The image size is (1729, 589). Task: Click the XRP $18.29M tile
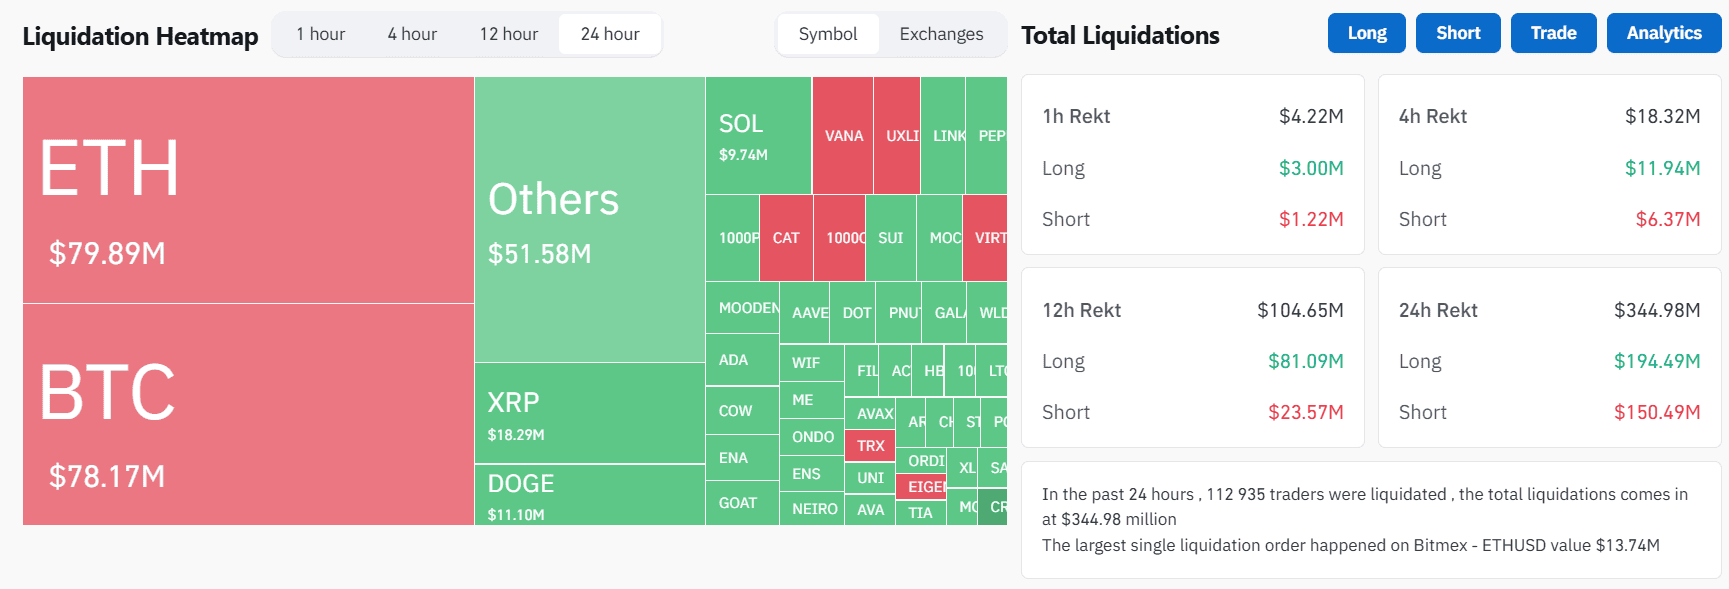click(x=590, y=413)
